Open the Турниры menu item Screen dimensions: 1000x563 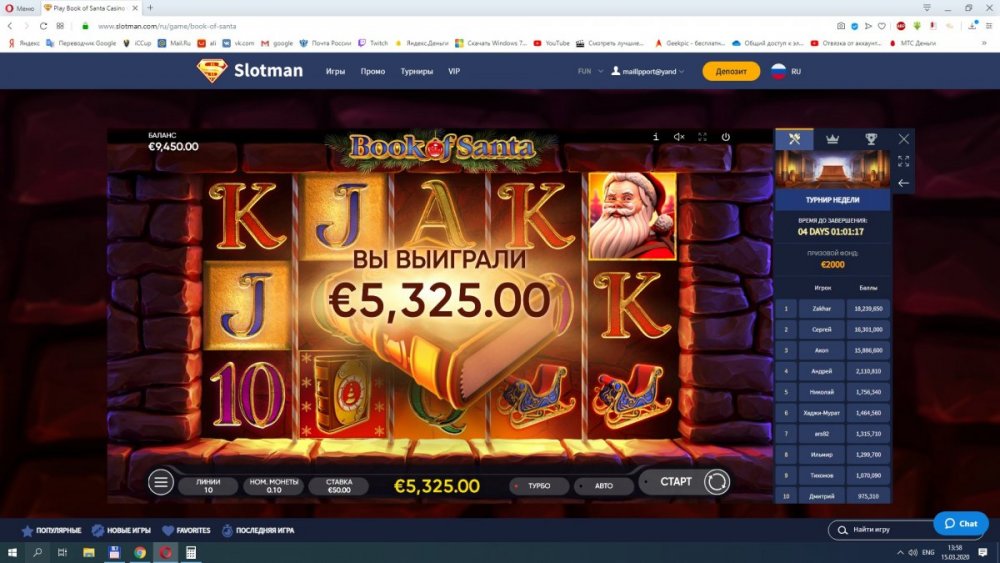[416, 71]
